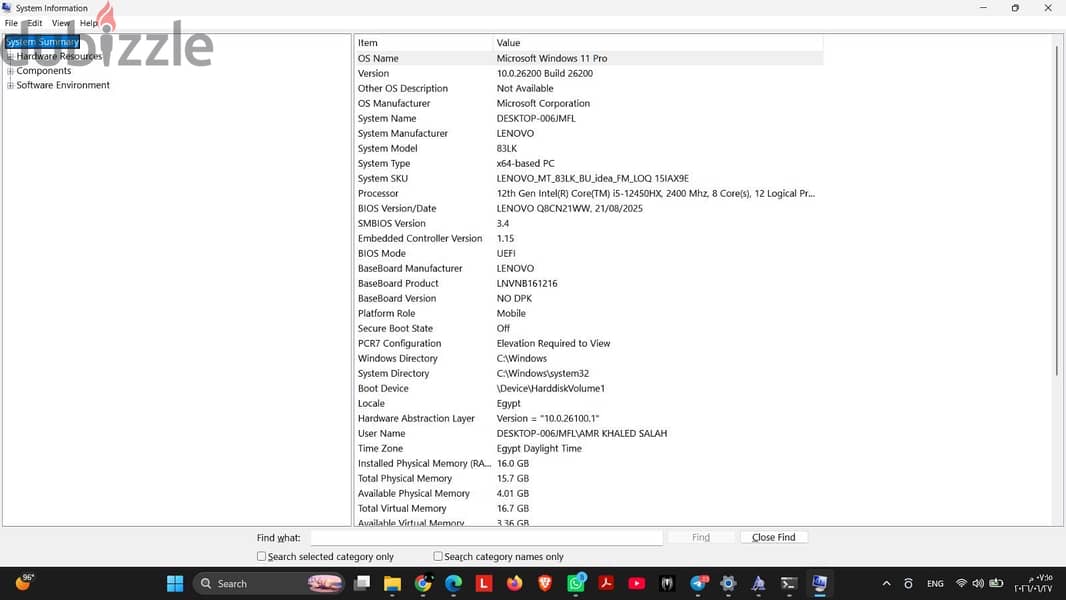Screen dimensions: 1066x600
Task: Click the System Model value 83LK
Action: coord(506,148)
